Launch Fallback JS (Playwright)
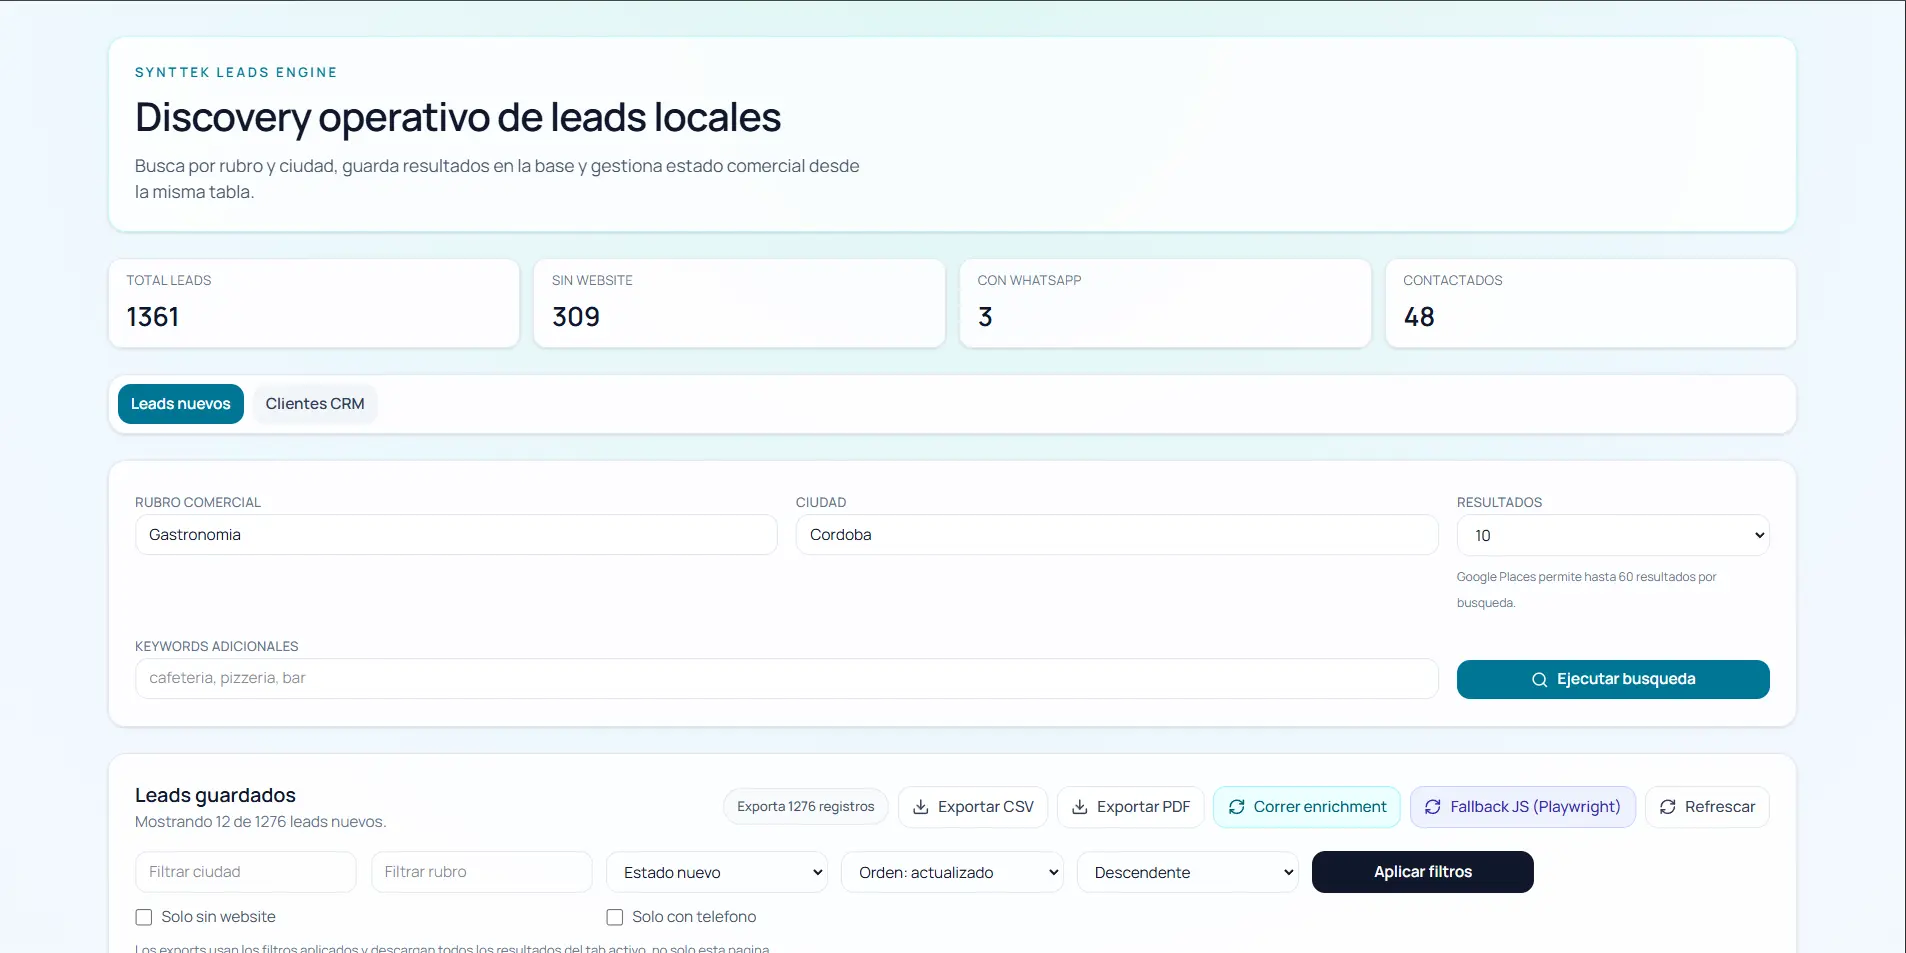The height and width of the screenshot is (953, 1906). click(1523, 807)
